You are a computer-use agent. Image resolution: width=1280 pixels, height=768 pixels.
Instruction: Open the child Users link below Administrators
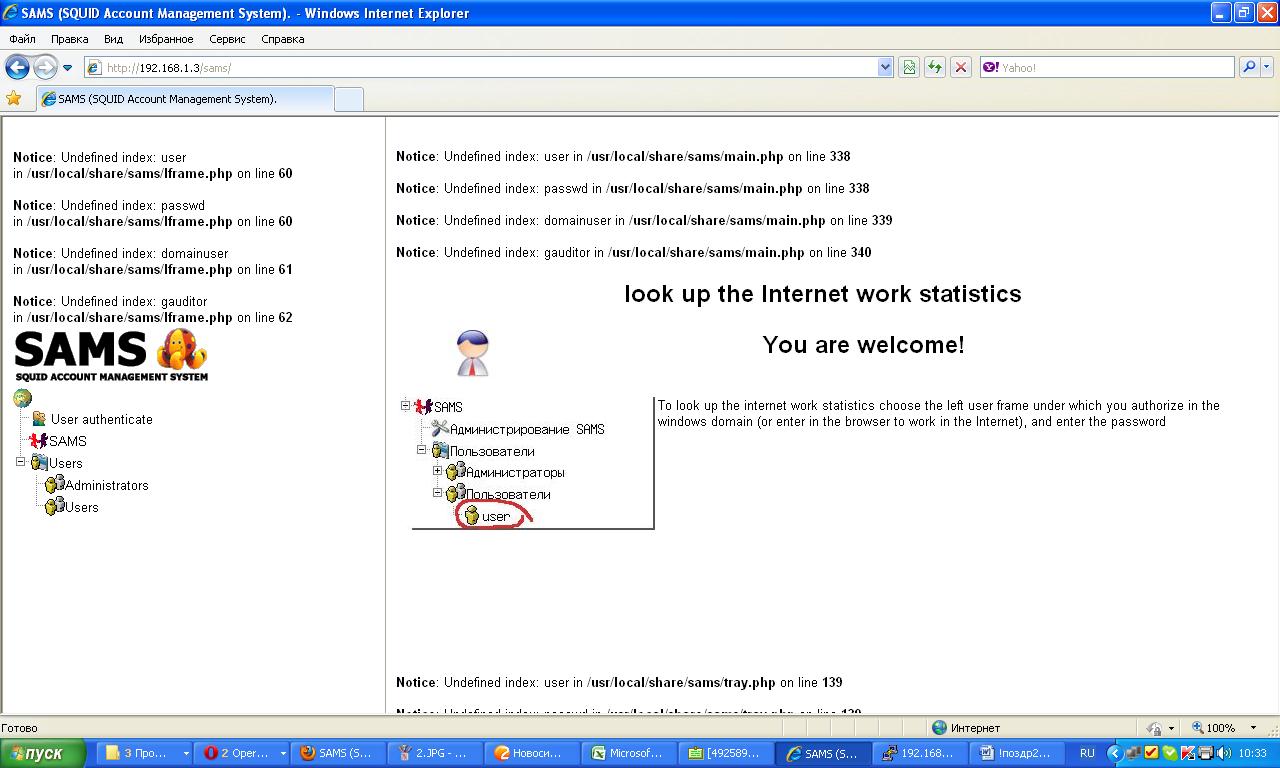[82, 507]
